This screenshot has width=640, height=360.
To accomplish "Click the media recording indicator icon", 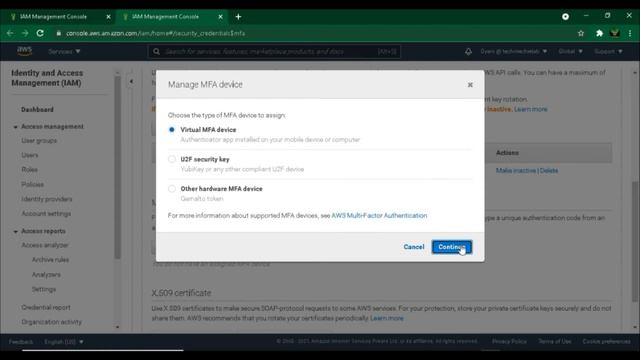I will [565, 17].
